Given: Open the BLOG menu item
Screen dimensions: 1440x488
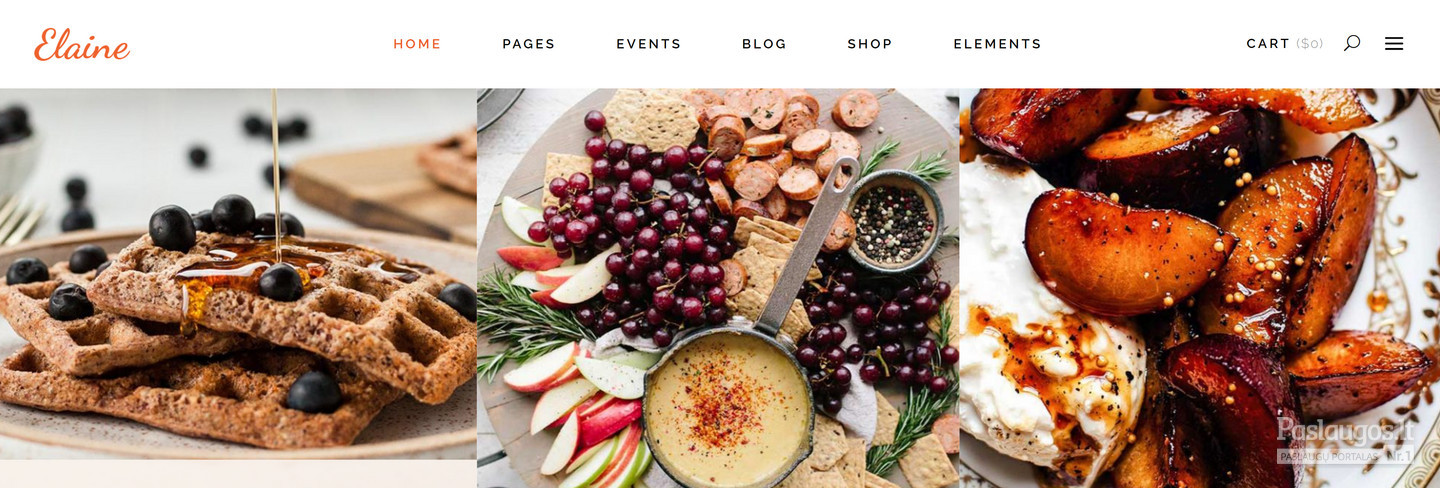Looking at the screenshot, I should 765,44.
